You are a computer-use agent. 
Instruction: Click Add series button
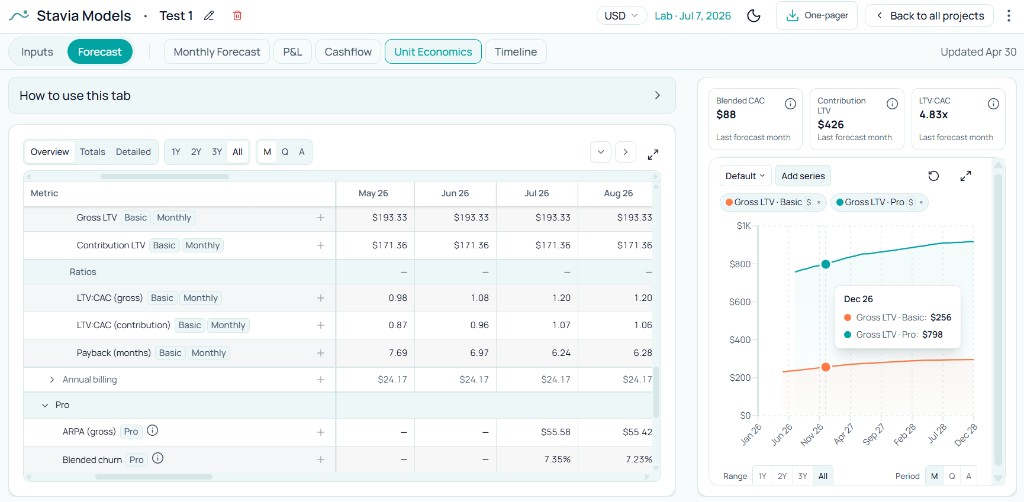click(x=803, y=176)
